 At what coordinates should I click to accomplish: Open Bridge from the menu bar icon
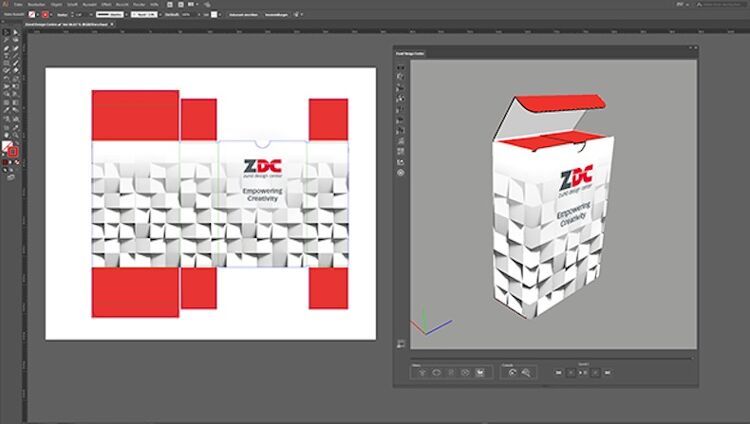(170, 4)
